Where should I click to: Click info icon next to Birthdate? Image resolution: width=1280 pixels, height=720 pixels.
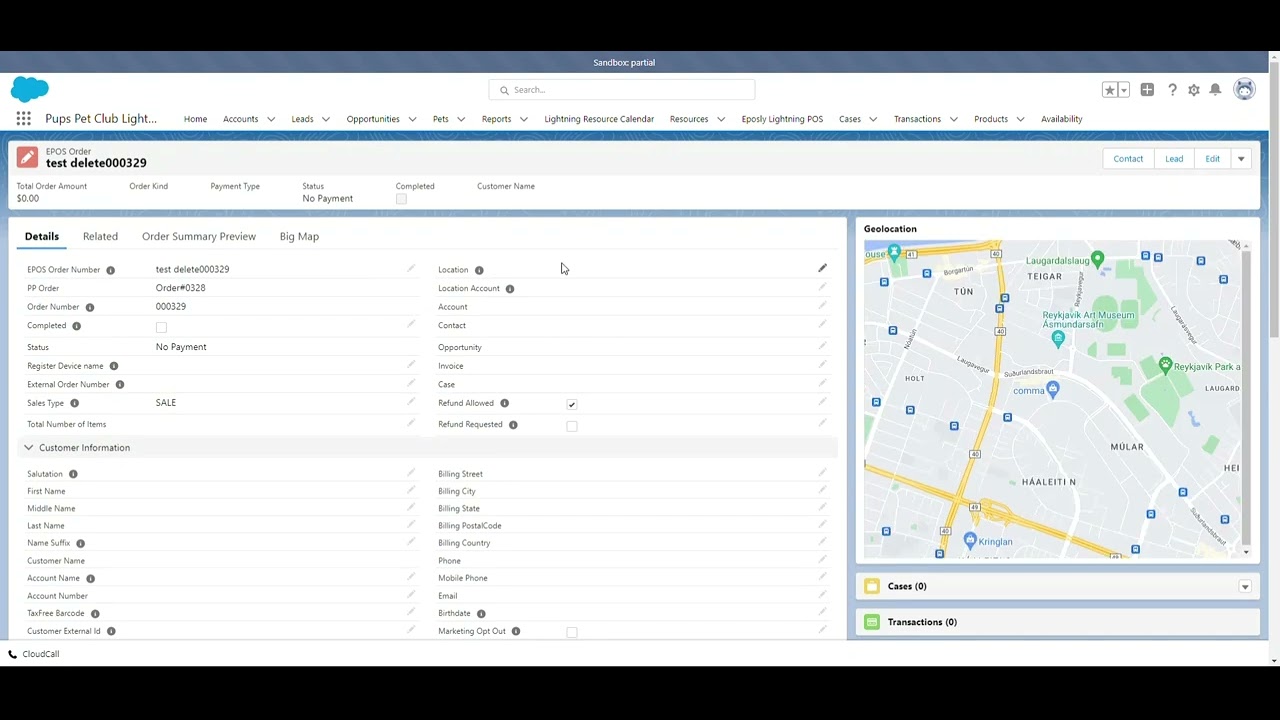[481, 614]
